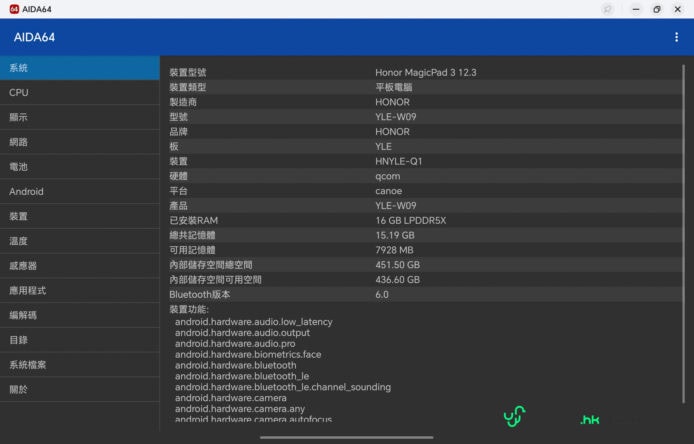Open the 目錄 category

80,340
